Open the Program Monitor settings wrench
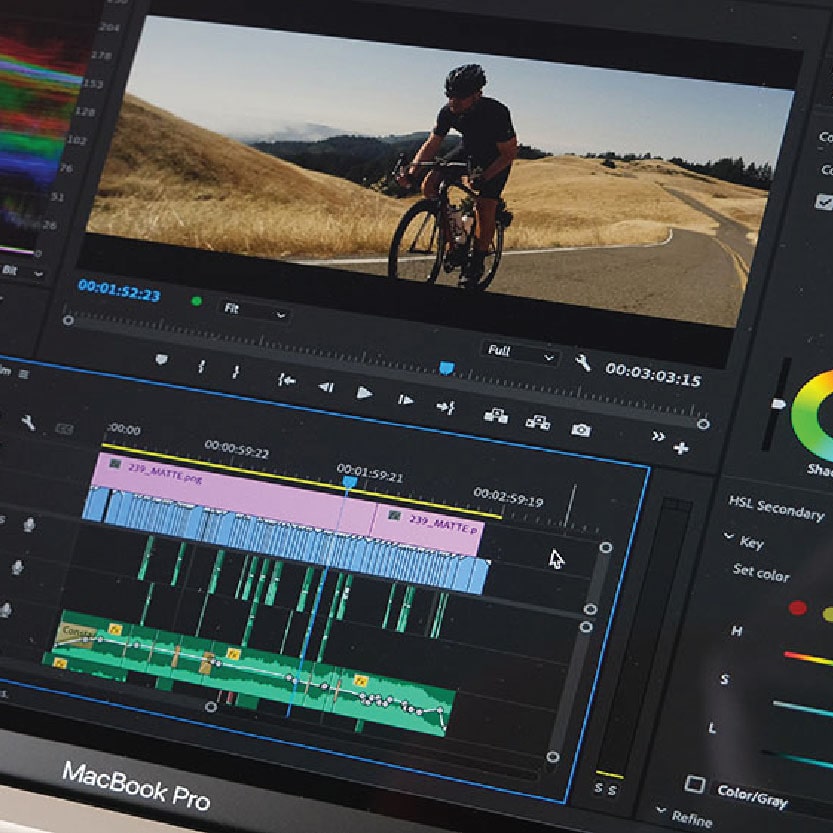The width and height of the screenshot is (833, 833). pyautogui.click(x=583, y=362)
